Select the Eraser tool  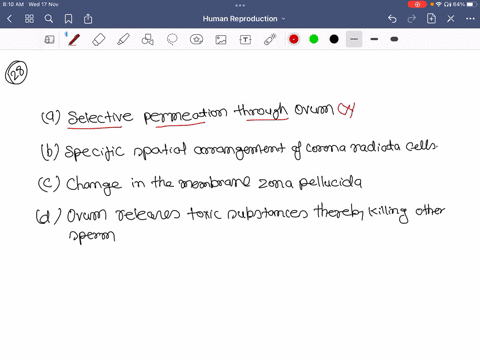(98, 40)
